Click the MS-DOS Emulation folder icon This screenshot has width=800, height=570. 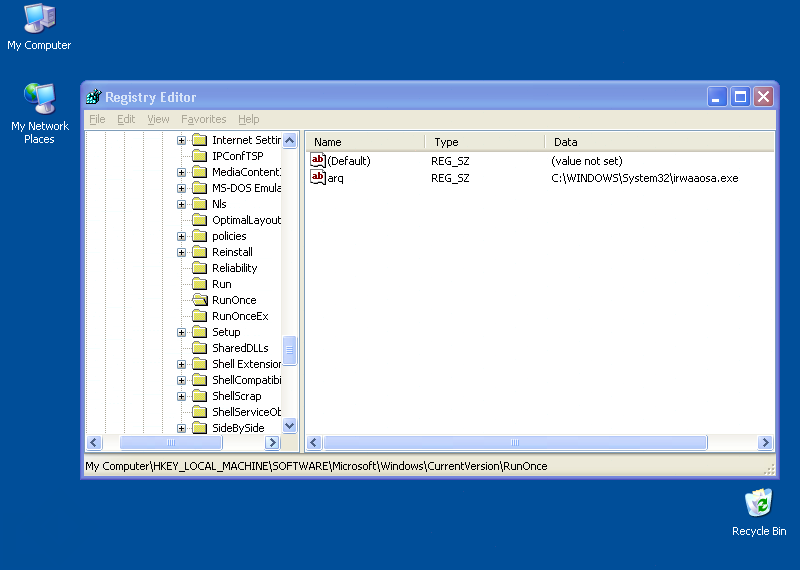pos(199,188)
